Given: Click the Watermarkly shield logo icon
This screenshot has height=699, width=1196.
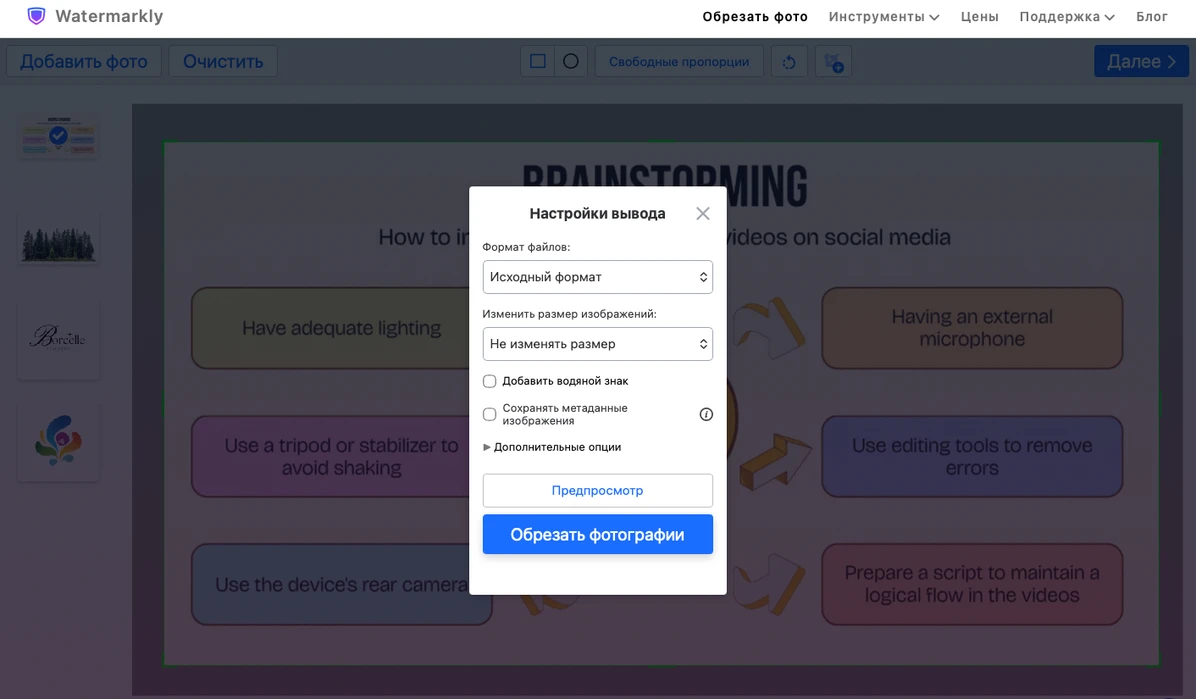Looking at the screenshot, I should pyautogui.click(x=36, y=16).
